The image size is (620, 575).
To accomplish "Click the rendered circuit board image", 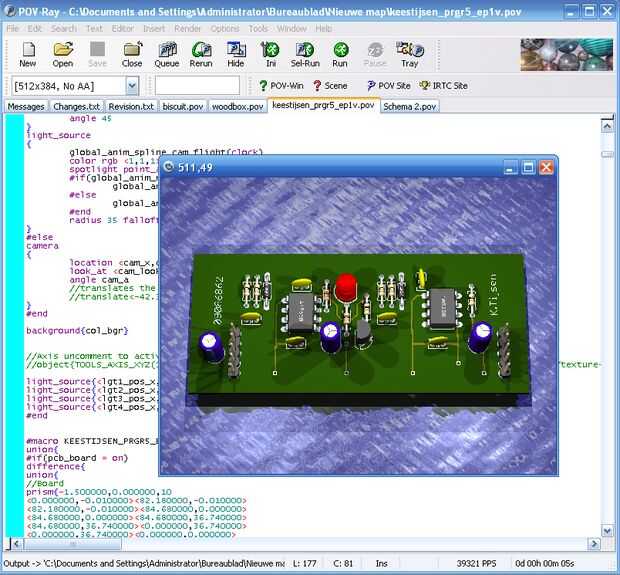I will (x=359, y=325).
